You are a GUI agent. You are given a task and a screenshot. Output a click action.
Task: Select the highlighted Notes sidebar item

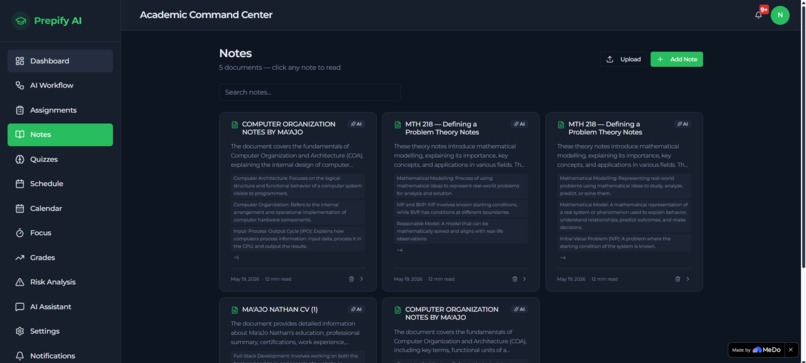click(x=60, y=135)
